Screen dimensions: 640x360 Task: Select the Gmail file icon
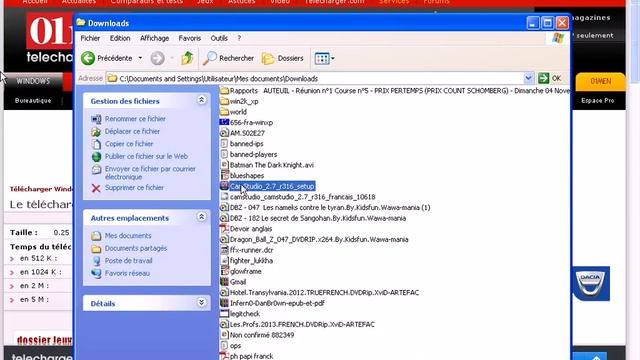click(x=224, y=282)
